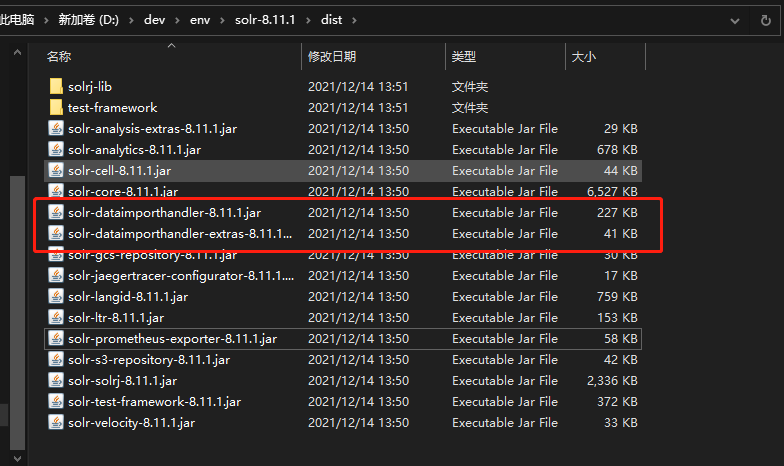Select solr-dataimporthandler-8.11.1.jar file name
This screenshot has width=784, height=466.
pyautogui.click(x=164, y=212)
